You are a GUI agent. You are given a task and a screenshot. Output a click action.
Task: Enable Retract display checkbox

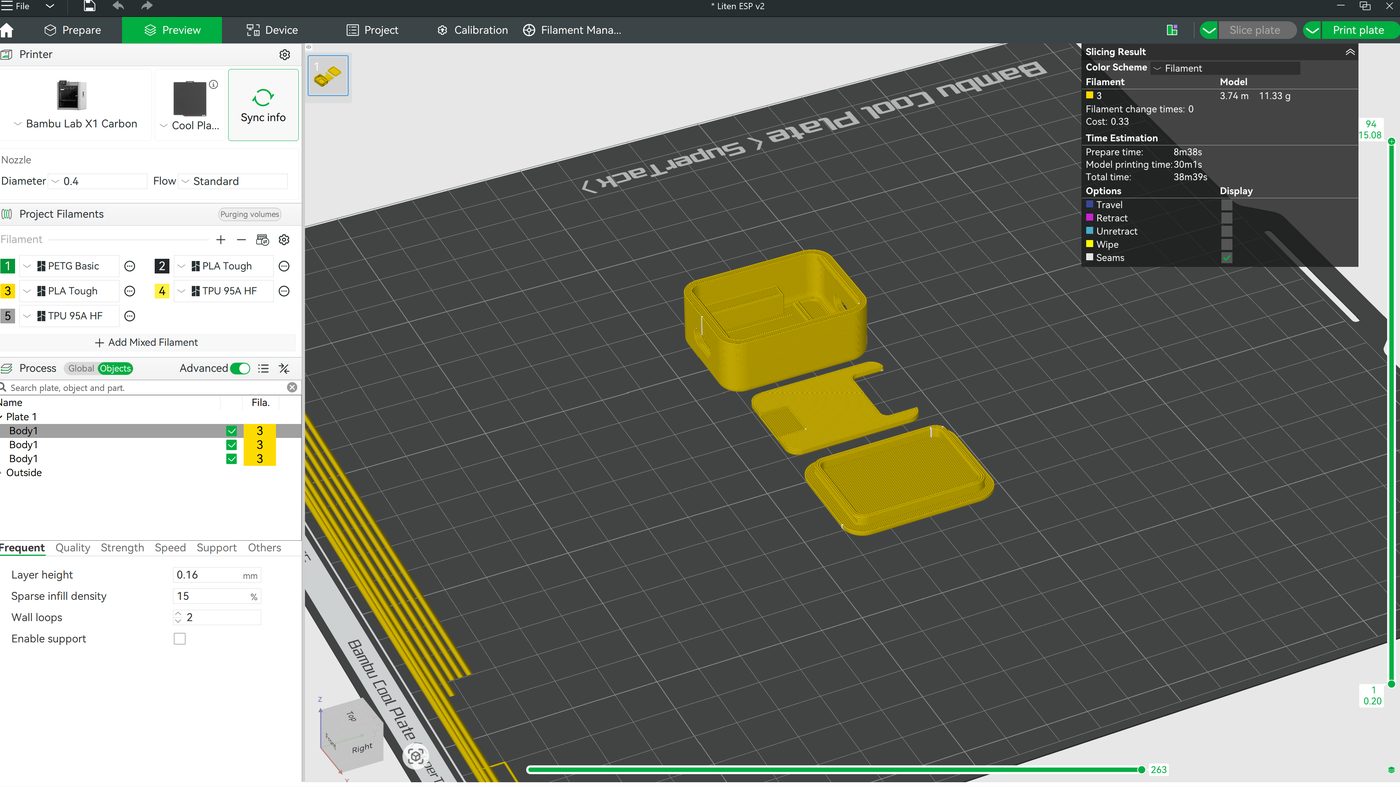1227,218
